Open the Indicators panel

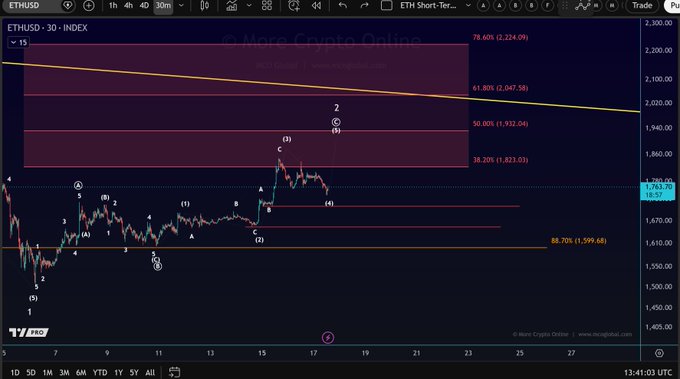[x=232, y=6]
